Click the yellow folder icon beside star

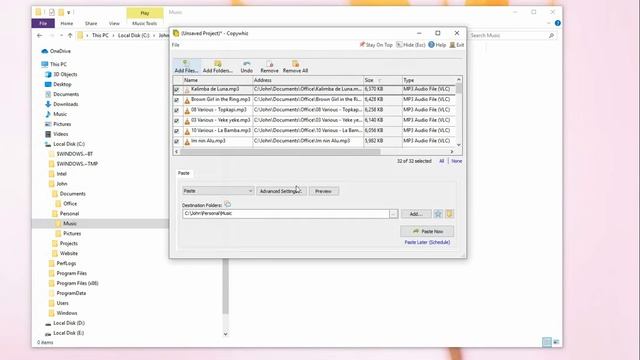tap(449, 214)
